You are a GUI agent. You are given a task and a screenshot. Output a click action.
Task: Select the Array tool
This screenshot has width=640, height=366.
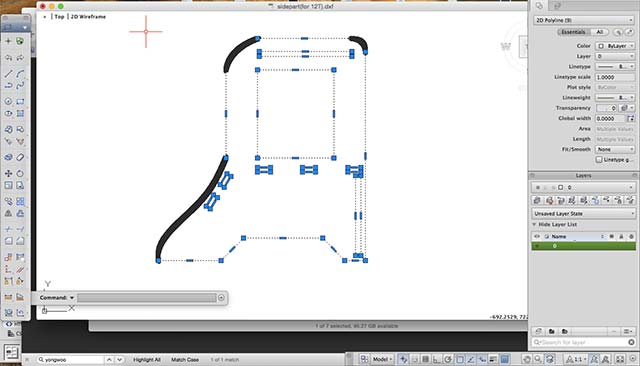tap(20, 201)
